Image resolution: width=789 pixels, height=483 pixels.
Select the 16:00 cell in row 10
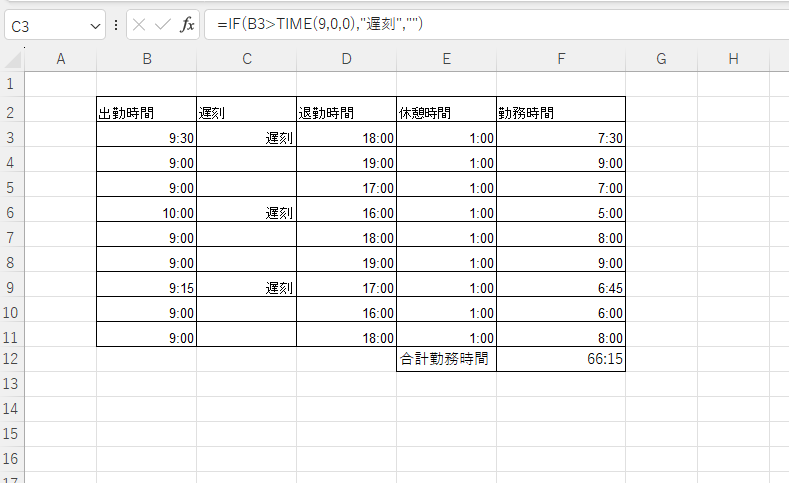(x=346, y=309)
